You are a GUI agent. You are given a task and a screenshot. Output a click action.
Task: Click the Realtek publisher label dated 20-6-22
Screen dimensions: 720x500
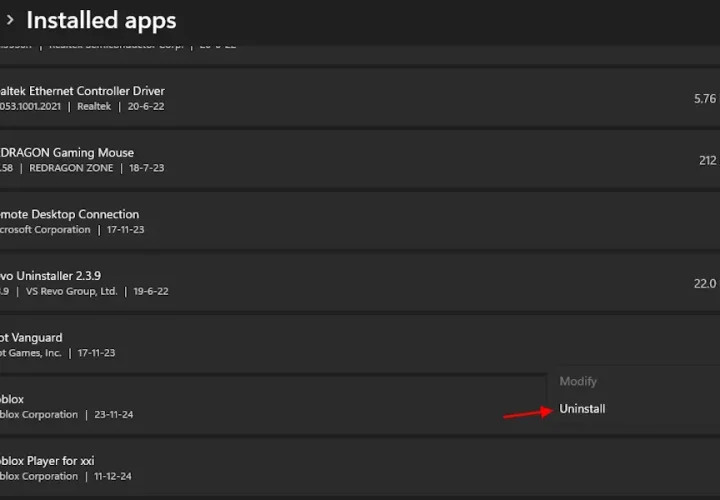[94, 106]
